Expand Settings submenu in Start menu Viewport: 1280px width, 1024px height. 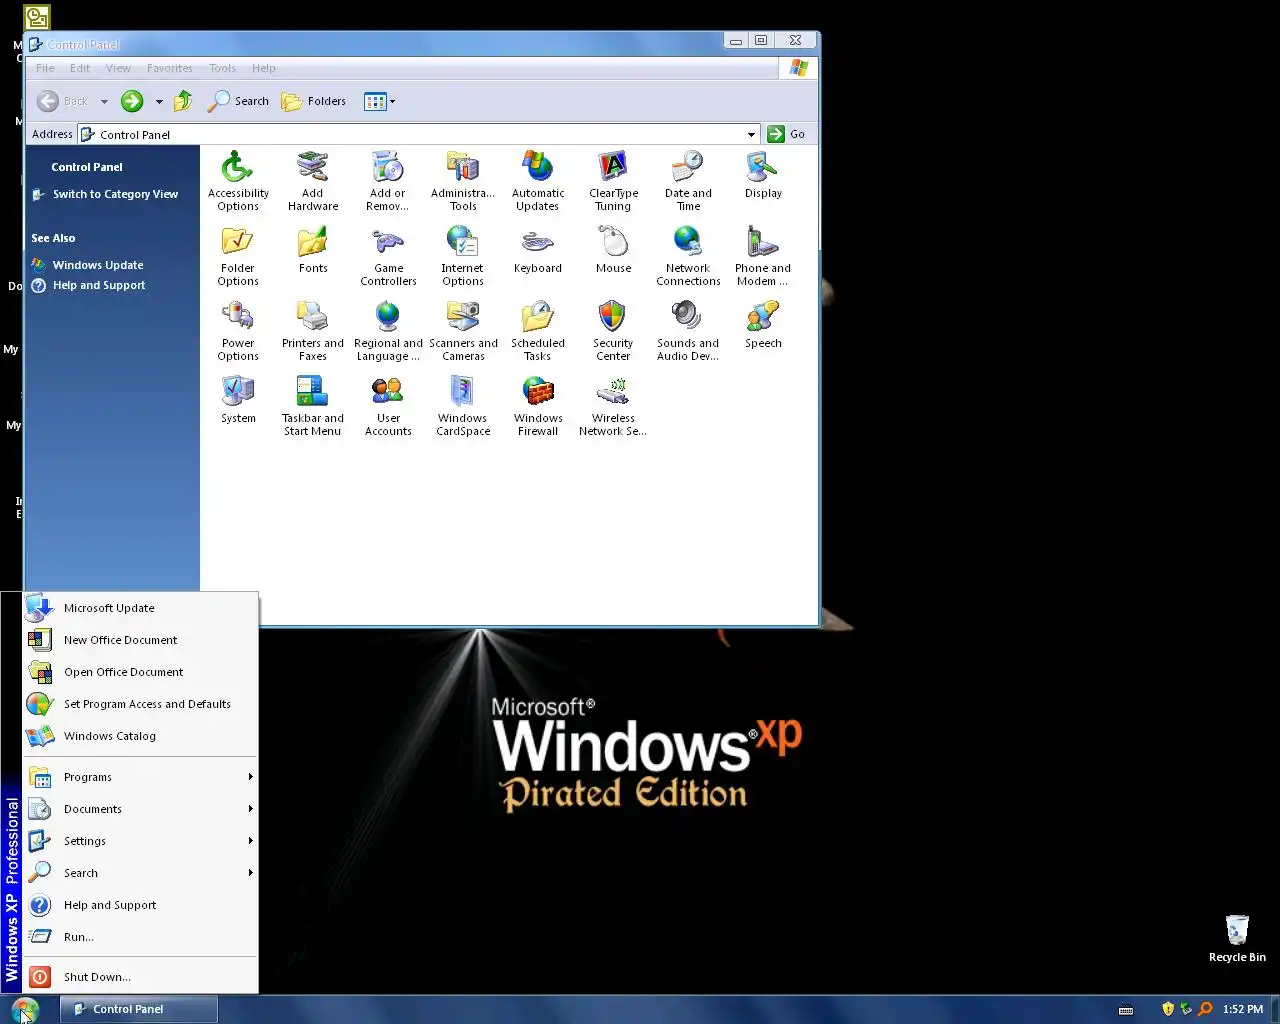coord(140,841)
